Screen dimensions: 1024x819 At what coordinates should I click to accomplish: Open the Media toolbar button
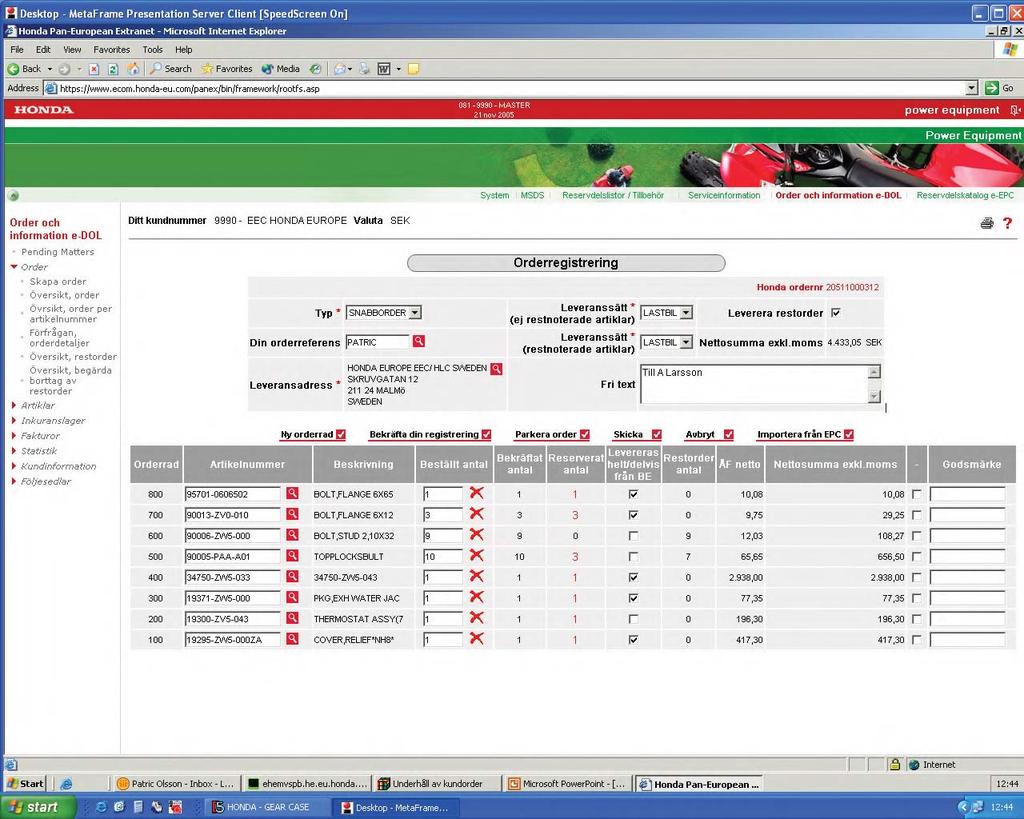(281, 69)
